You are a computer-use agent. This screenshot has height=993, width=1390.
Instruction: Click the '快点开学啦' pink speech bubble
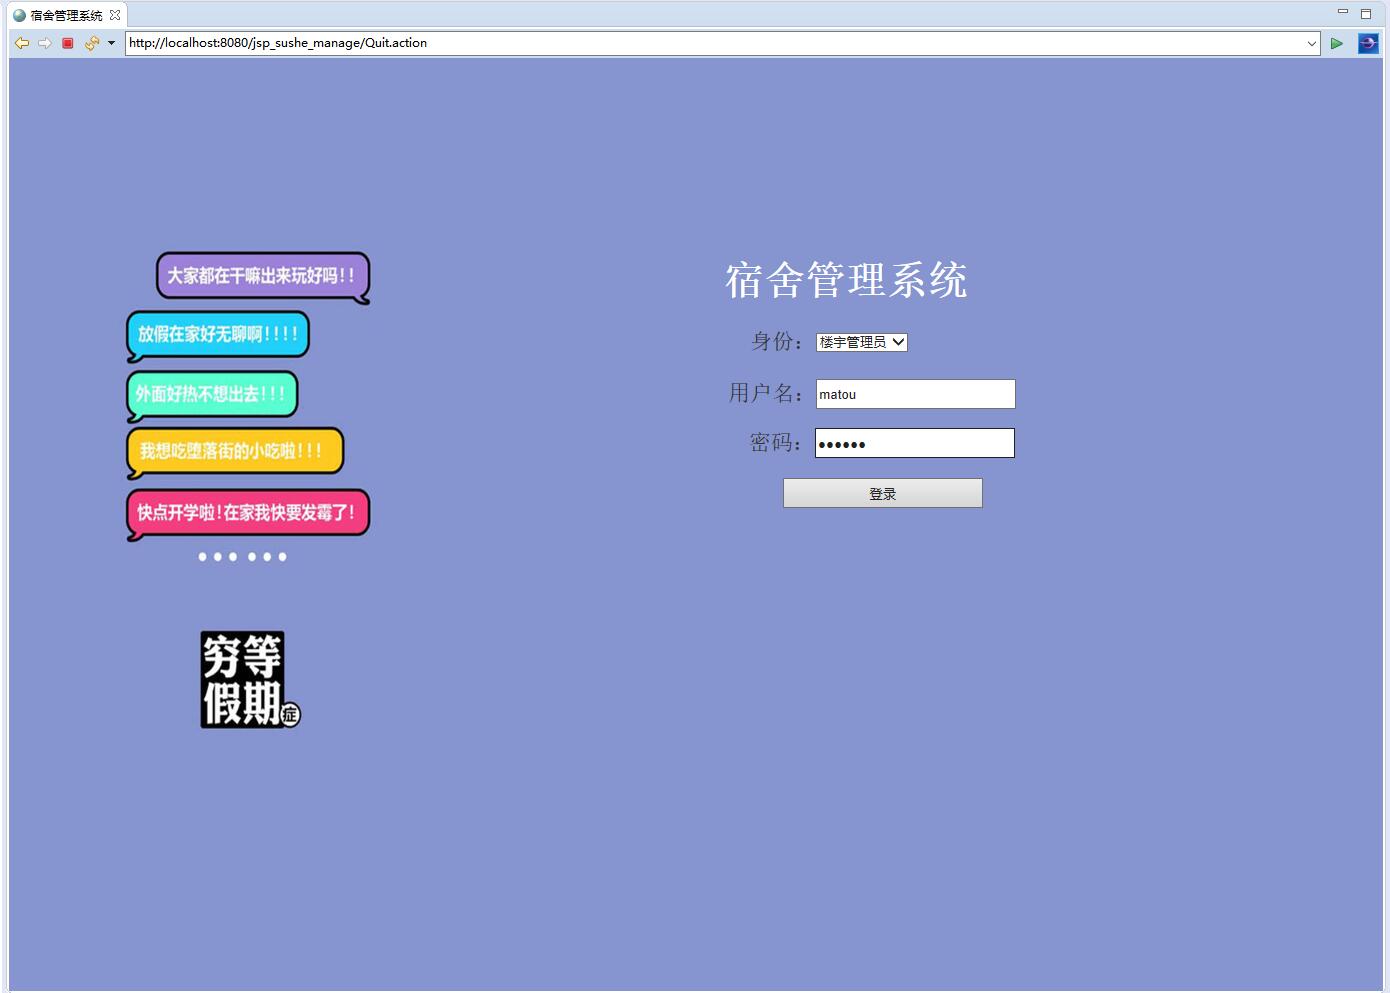(x=247, y=511)
